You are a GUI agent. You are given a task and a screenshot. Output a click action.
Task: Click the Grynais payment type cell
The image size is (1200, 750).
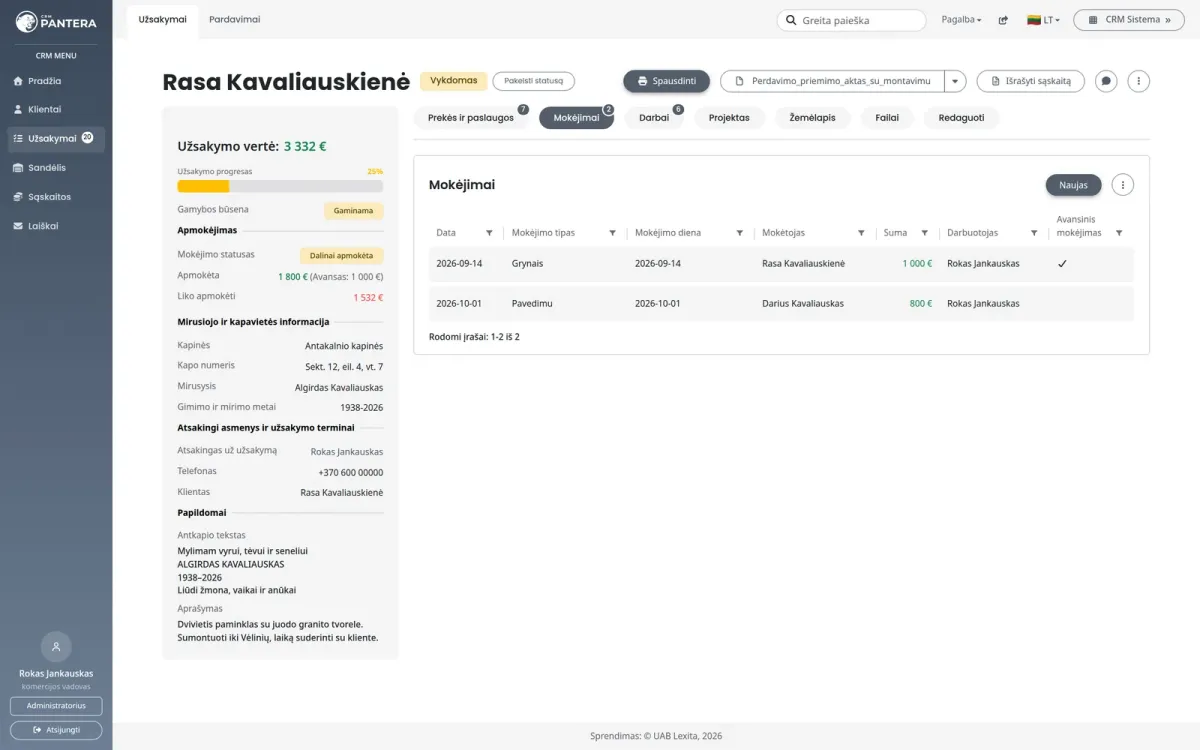527,264
